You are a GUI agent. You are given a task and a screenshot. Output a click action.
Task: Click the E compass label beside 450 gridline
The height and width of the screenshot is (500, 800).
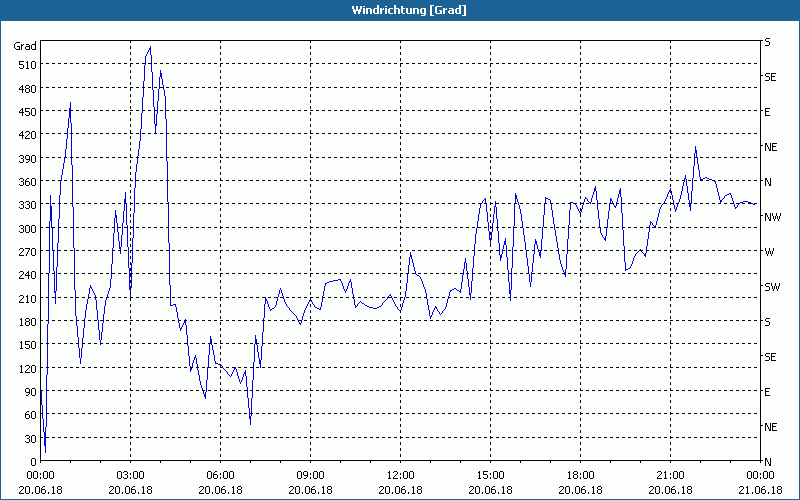coord(767,112)
